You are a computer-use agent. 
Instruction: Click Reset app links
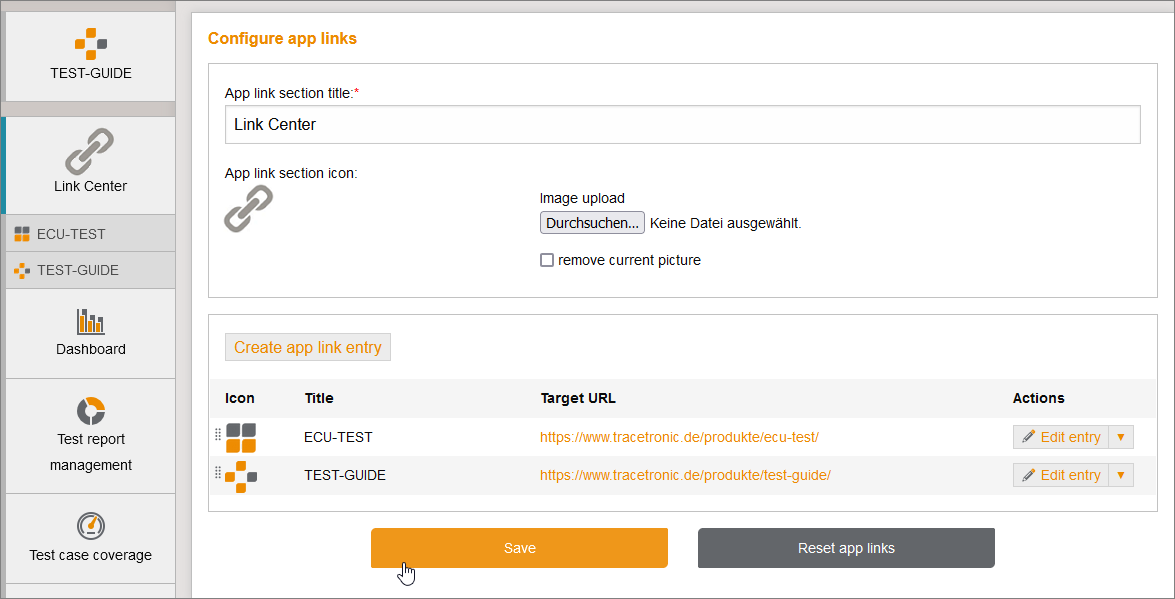point(846,548)
